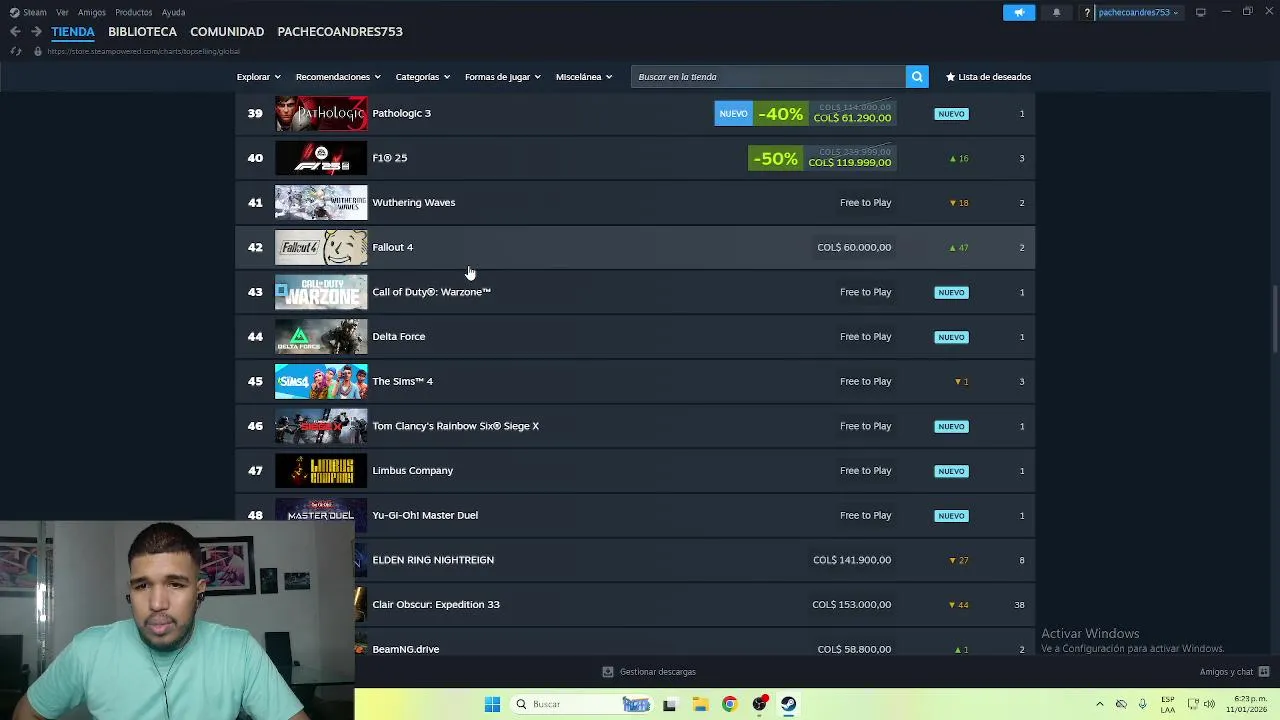Click the Delta Force thumbnail
The width and height of the screenshot is (1280, 720).
coord(321,336)
